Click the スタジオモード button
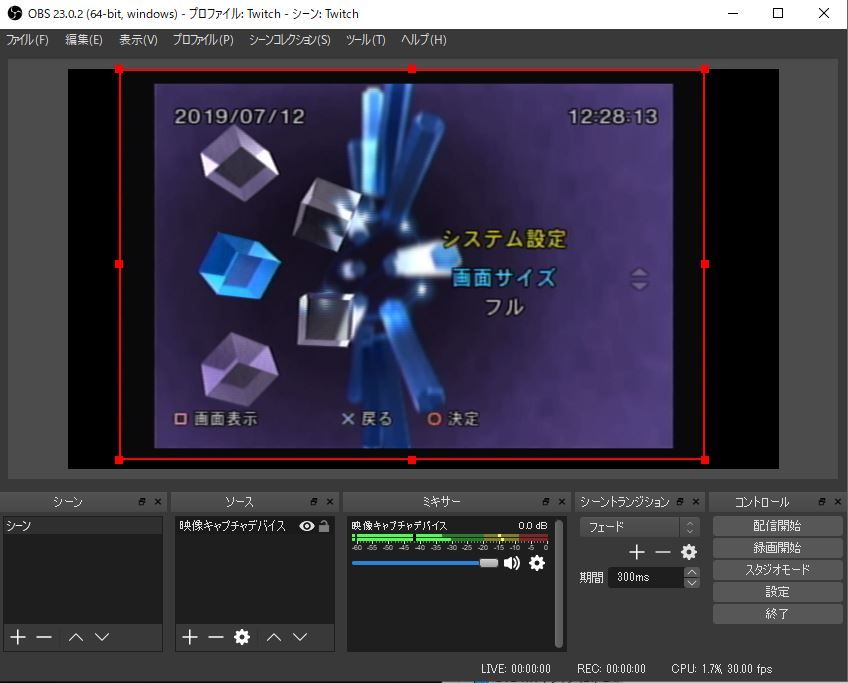 coord(777,569)
